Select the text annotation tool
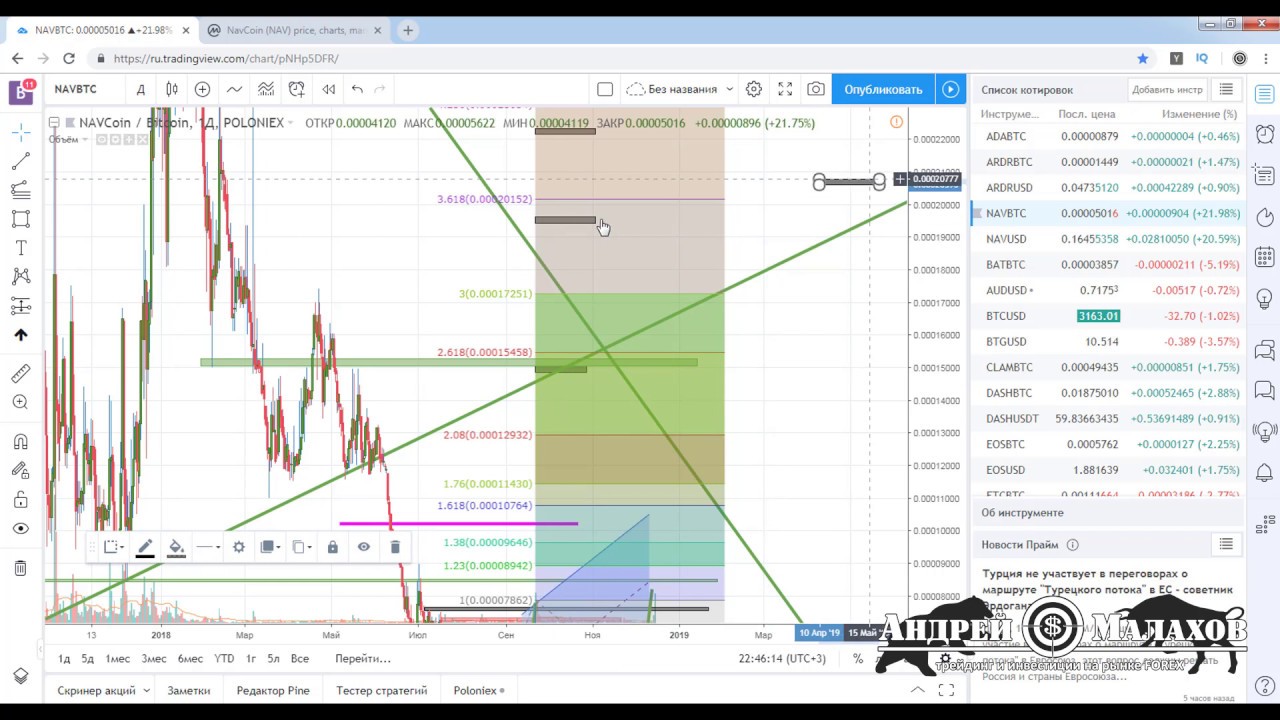Image resolution: width=1280 pixels, height=720 pixels. coord(21,248)
